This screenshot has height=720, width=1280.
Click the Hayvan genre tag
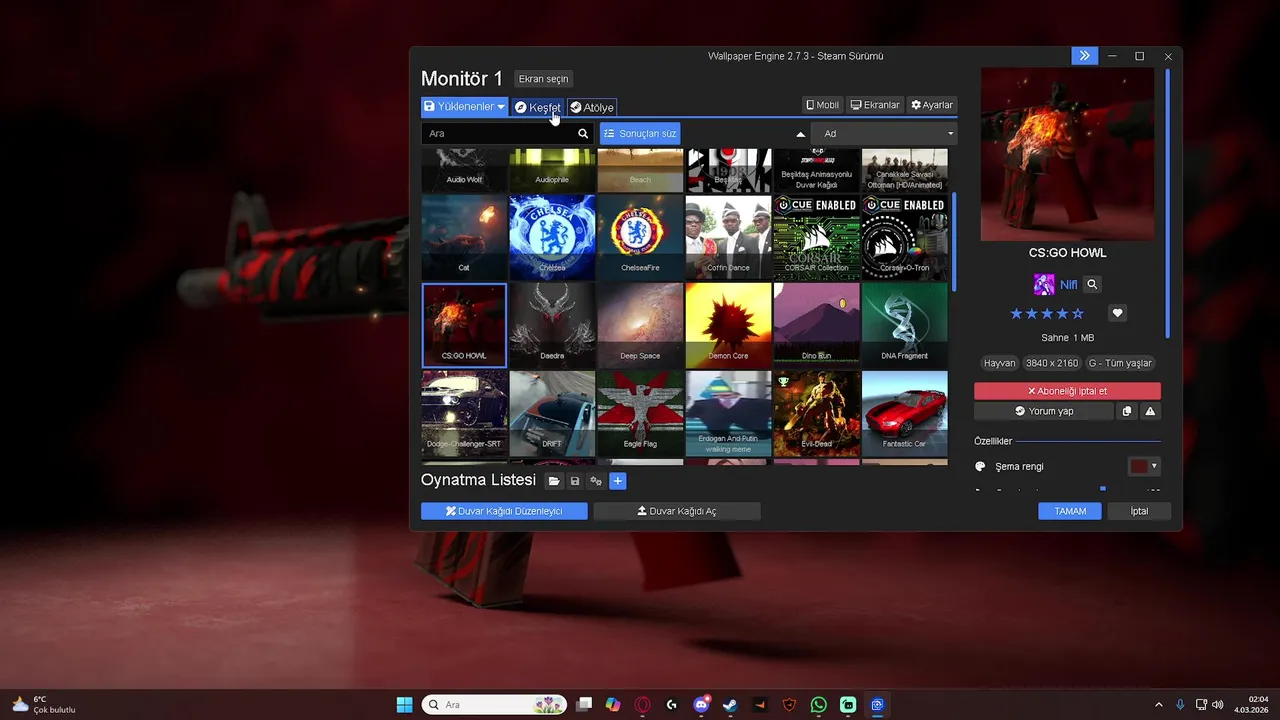pyautogui.click(x=999, y=363)
